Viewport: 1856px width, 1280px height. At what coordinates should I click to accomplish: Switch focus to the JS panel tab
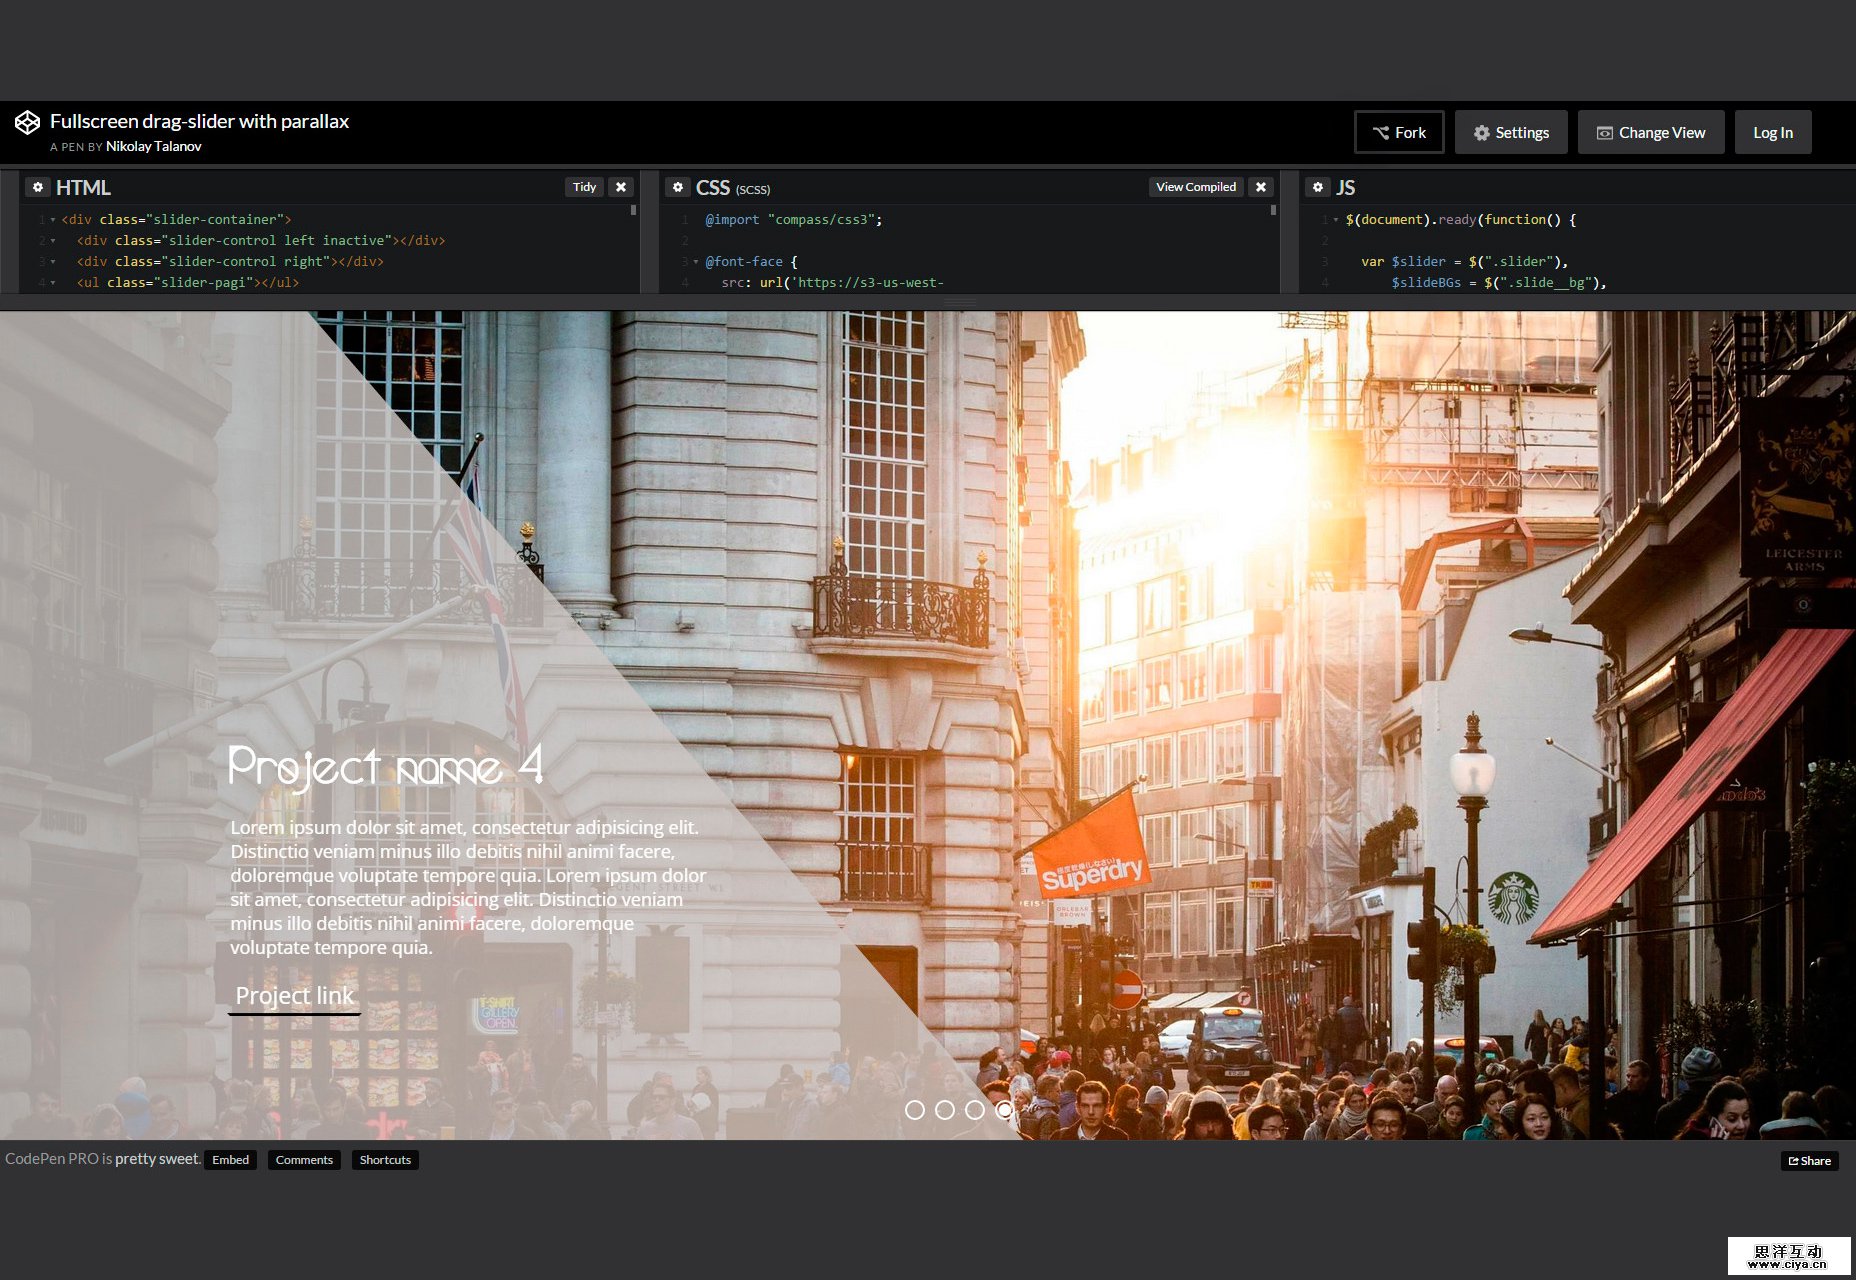point(1346,187)
